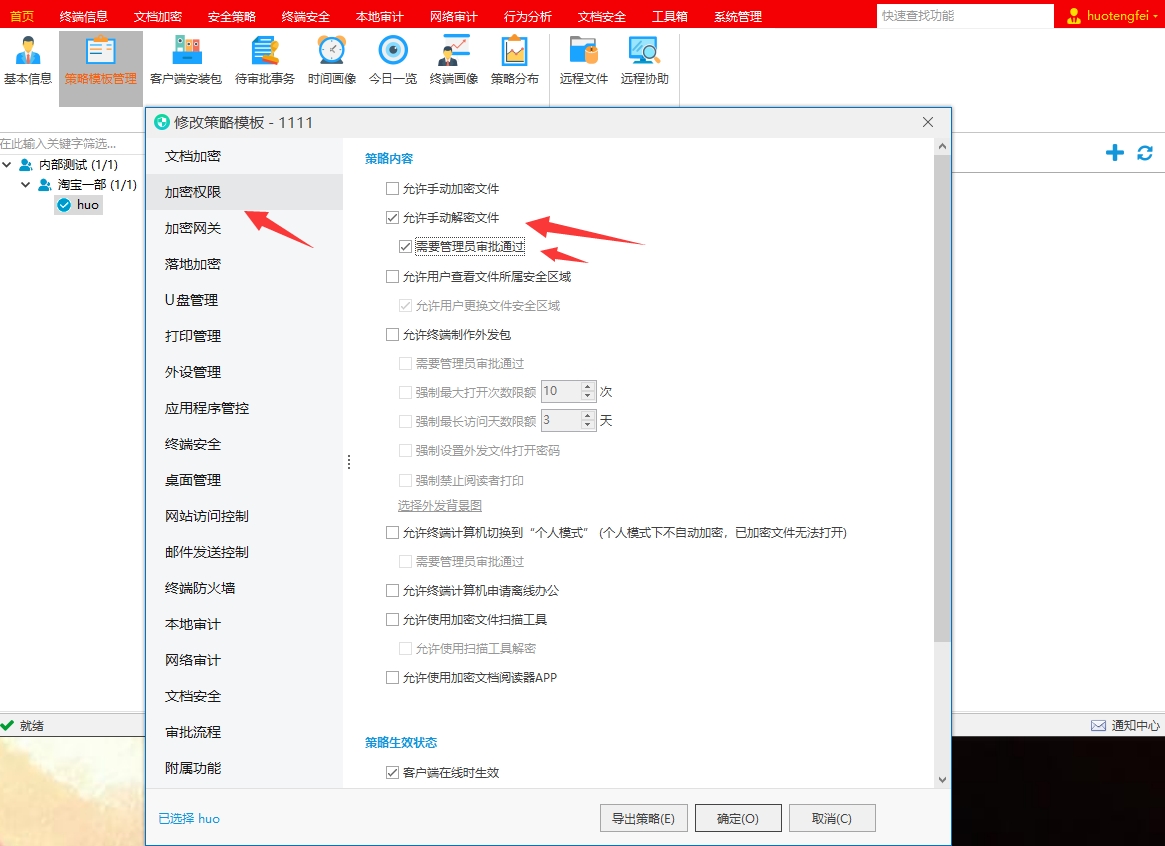Click the splitter dots handle between panels

pos(348,462)
